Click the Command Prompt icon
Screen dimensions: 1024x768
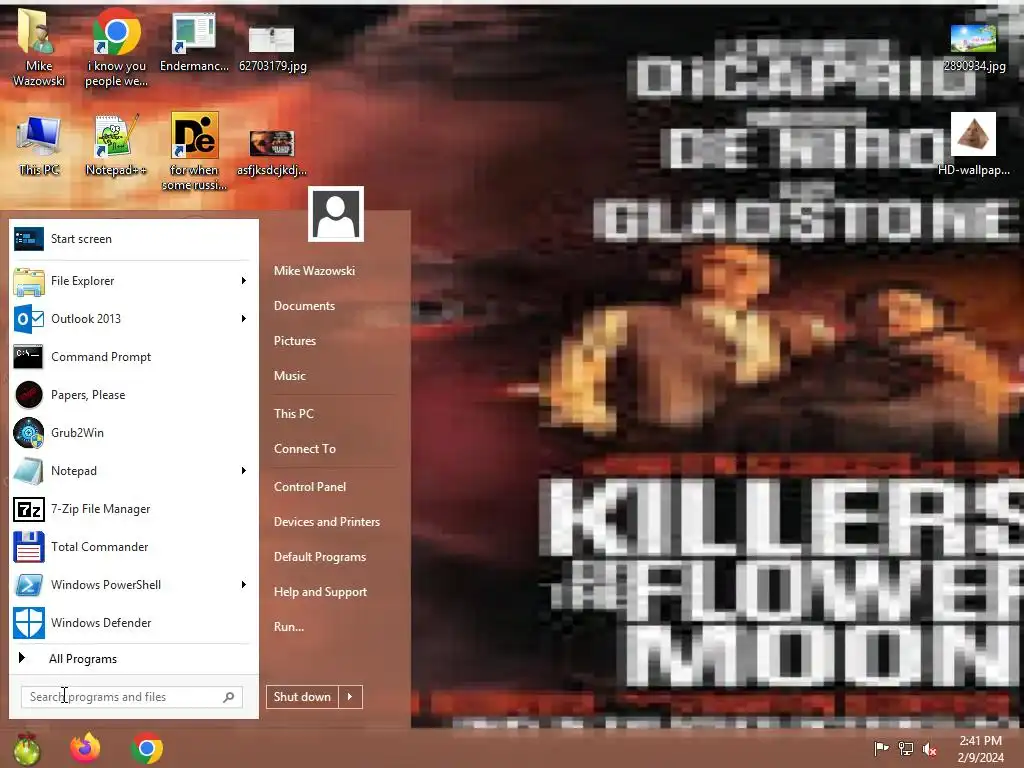(29, 357)
